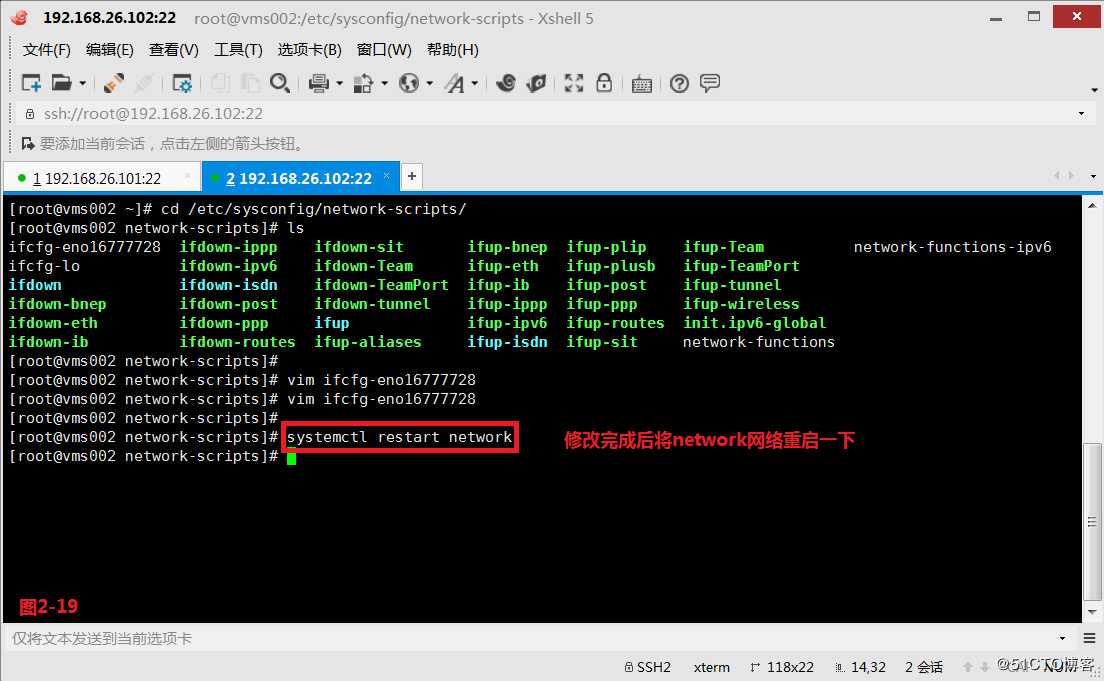Open the sessions folder icon

(61, 83)
